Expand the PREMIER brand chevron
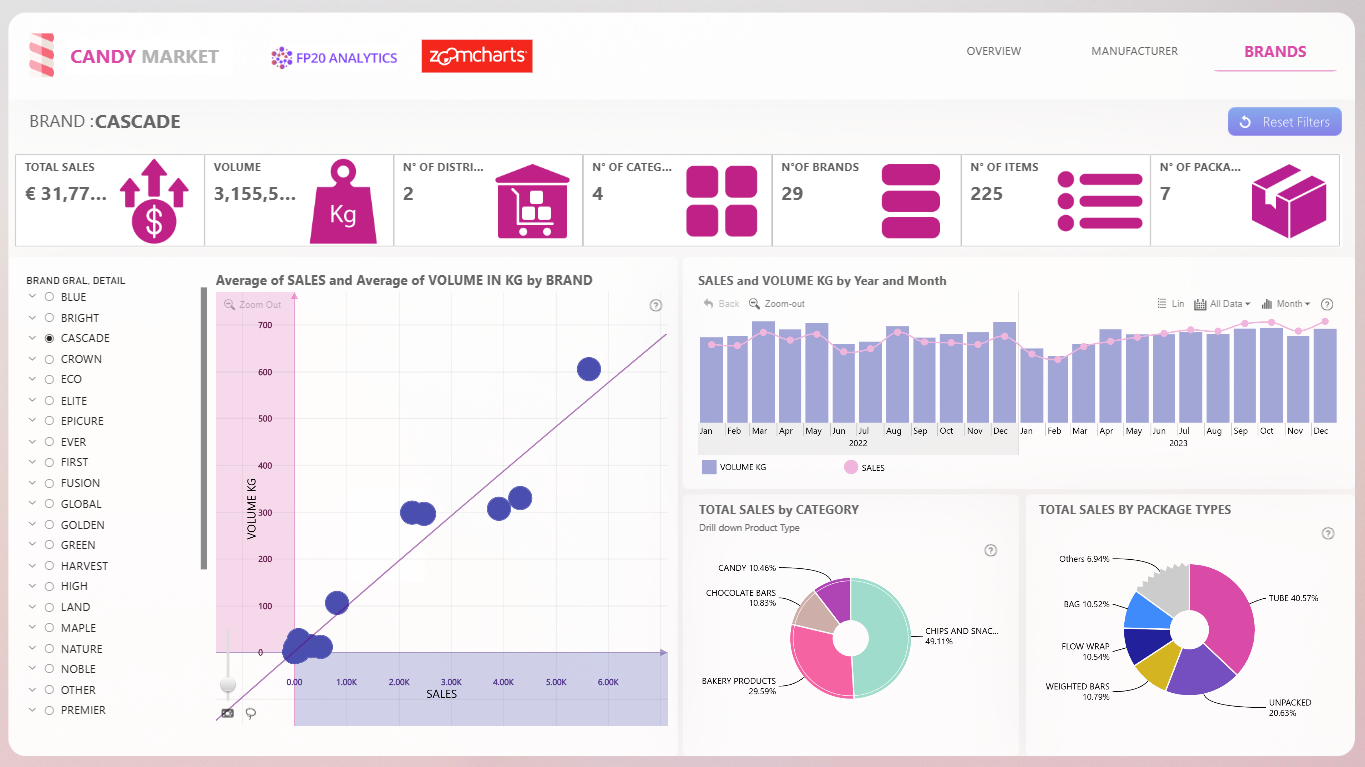This screenshot has width=1365, height=767. [x=33, y=710]
